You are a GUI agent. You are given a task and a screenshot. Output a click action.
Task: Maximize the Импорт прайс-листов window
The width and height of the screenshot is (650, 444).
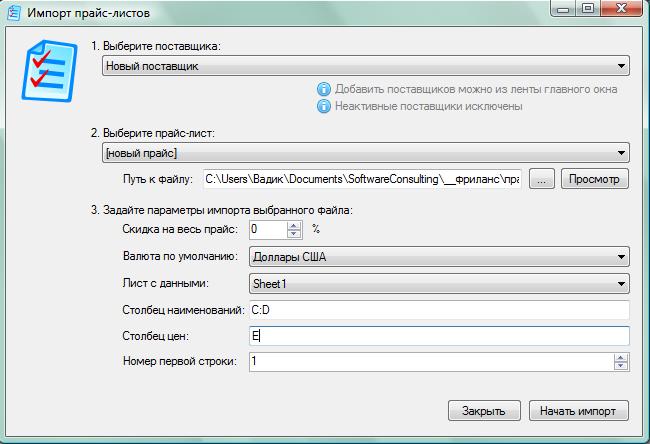click(x=588, y=8)
